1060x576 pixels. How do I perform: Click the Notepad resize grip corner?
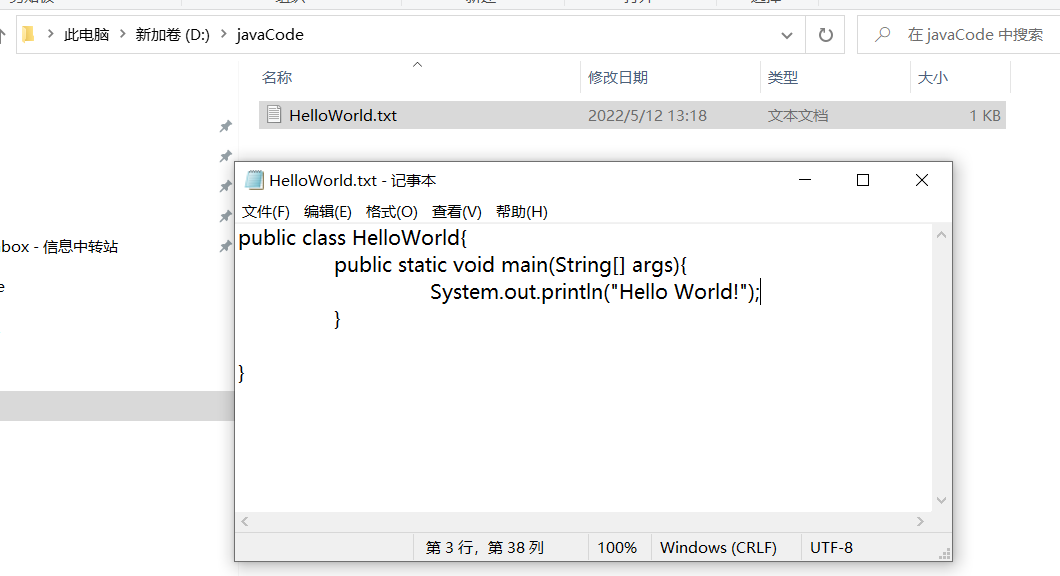click(x=944, y=554)
